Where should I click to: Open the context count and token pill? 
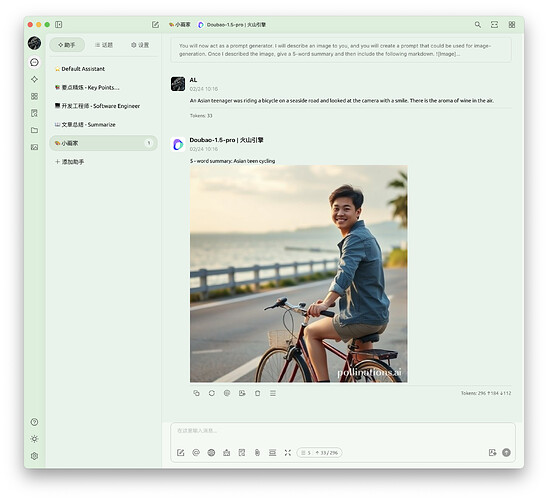click(x=319, y=452)
